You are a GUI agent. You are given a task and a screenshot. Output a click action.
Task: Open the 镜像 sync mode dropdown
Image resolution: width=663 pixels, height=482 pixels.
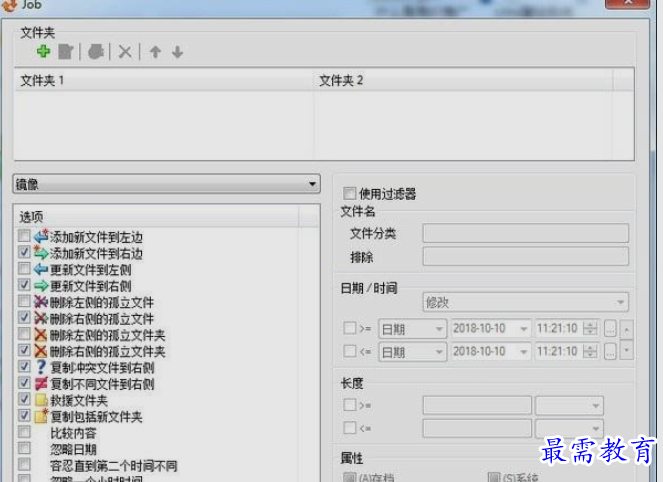tap(166, 184)
